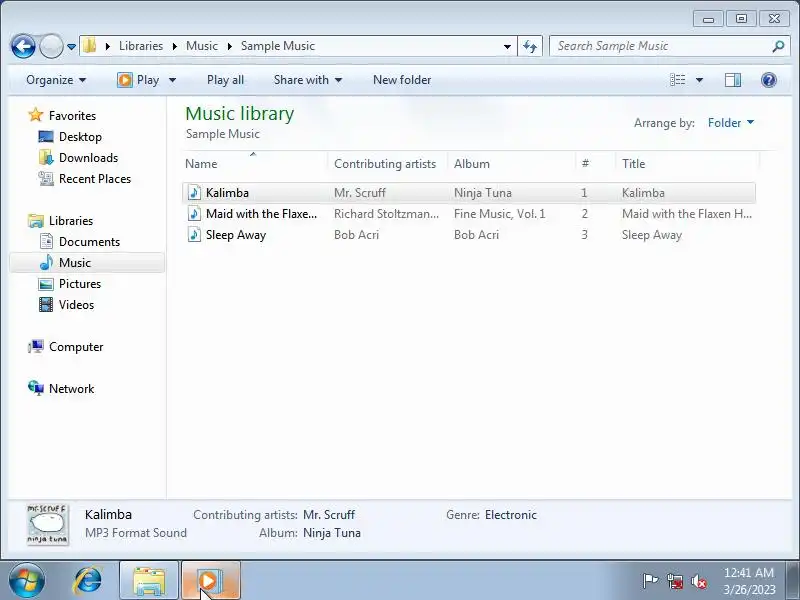Select the Kalimba file icon
Image resolution: width=800 pixels, height=600 pixels.
tap(194, 193)
